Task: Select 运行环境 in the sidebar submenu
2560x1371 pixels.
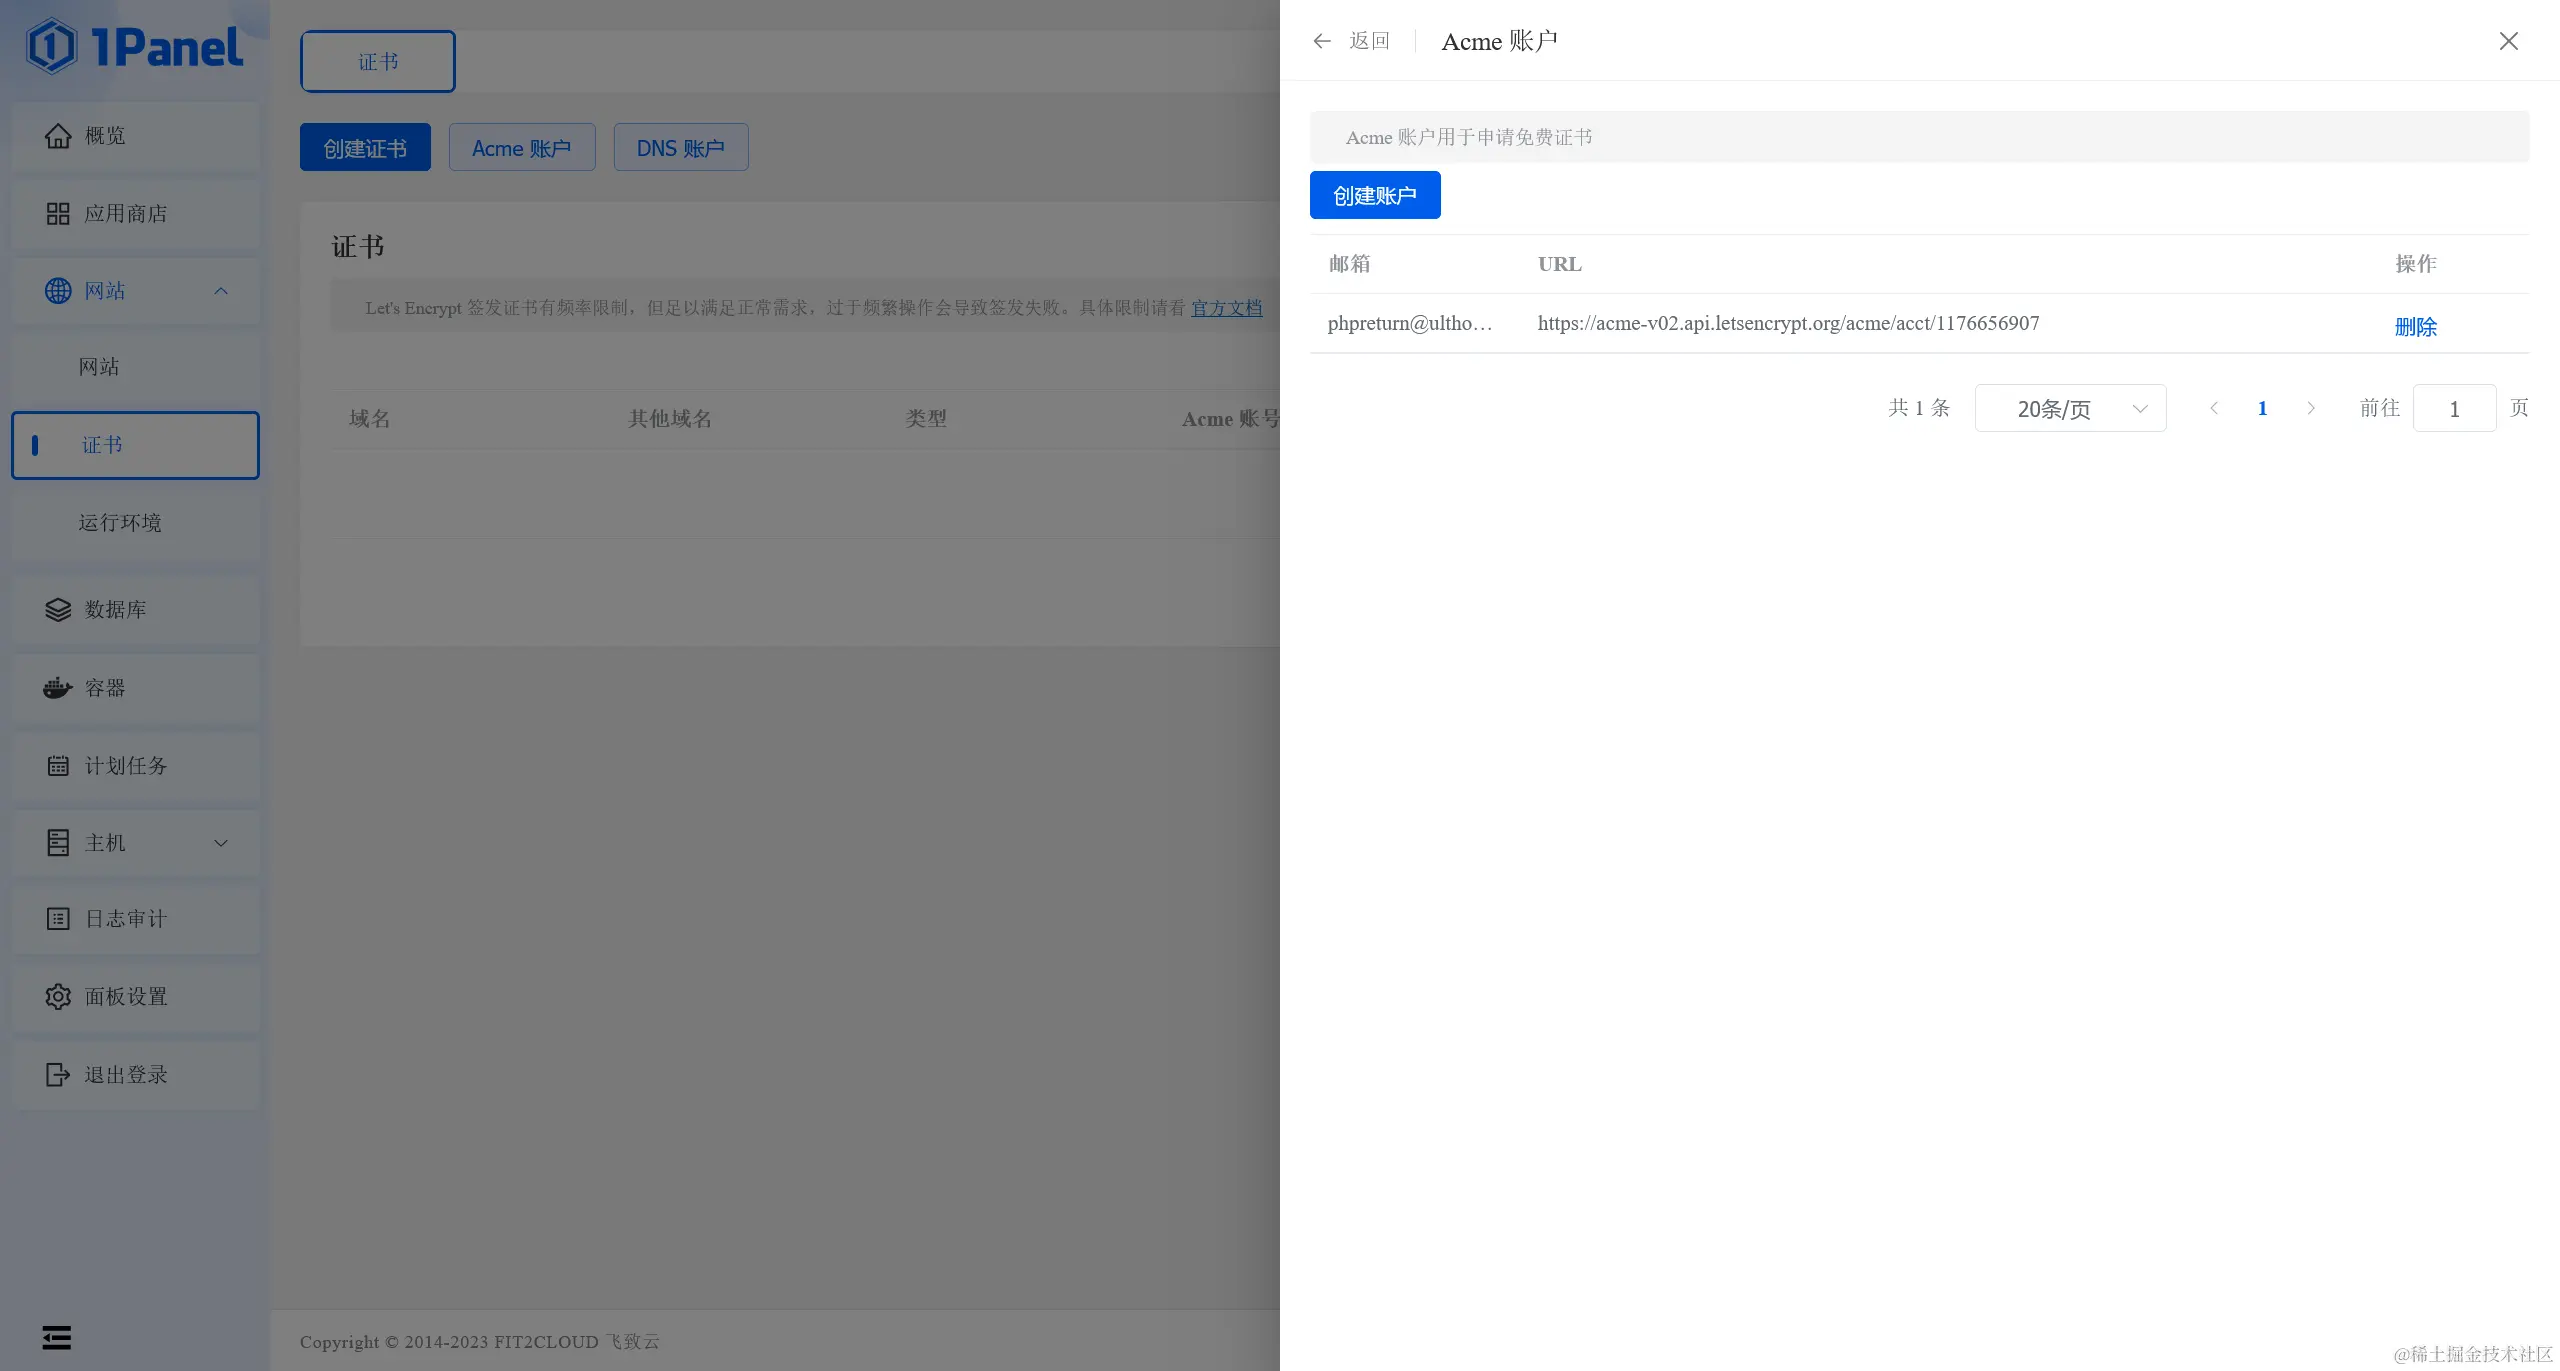Action: coord(120,522)
